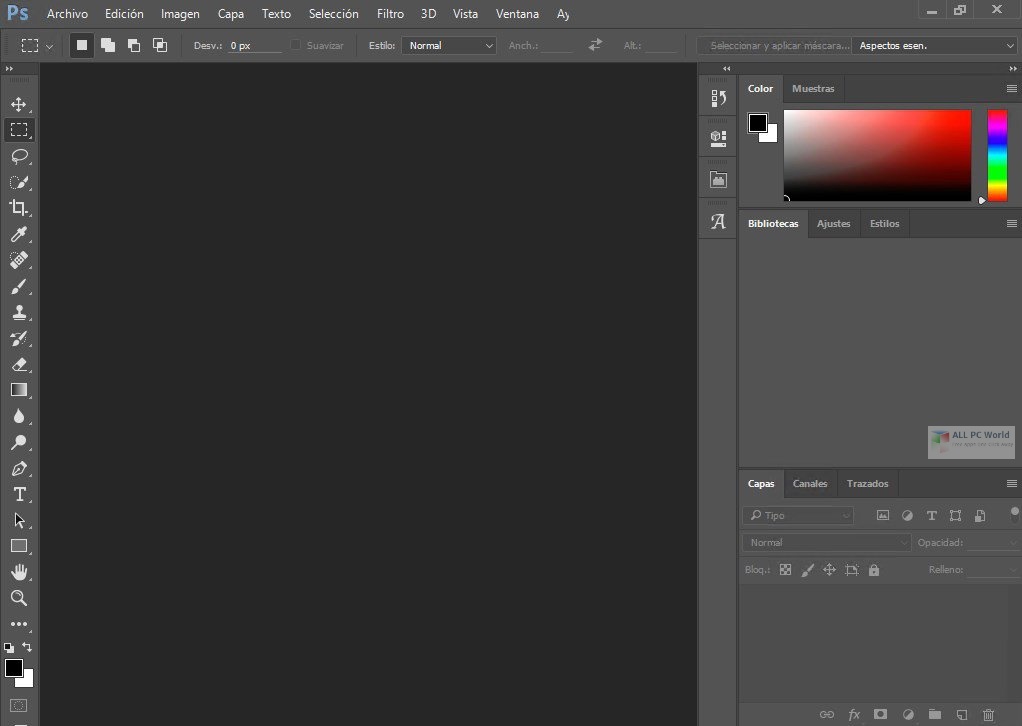Open the Edición menu
The width and height of the screenshot is (1022, 726).
[124, 14]
